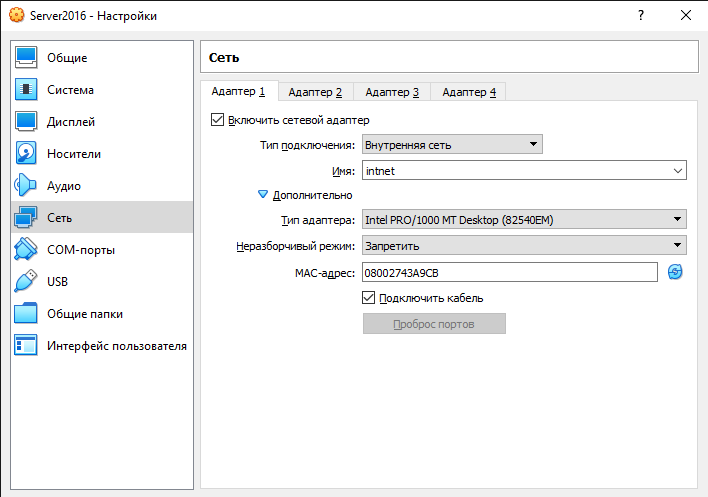Open the Общие section icon
This screenshot has width=708, height=497.
[26, 58]
